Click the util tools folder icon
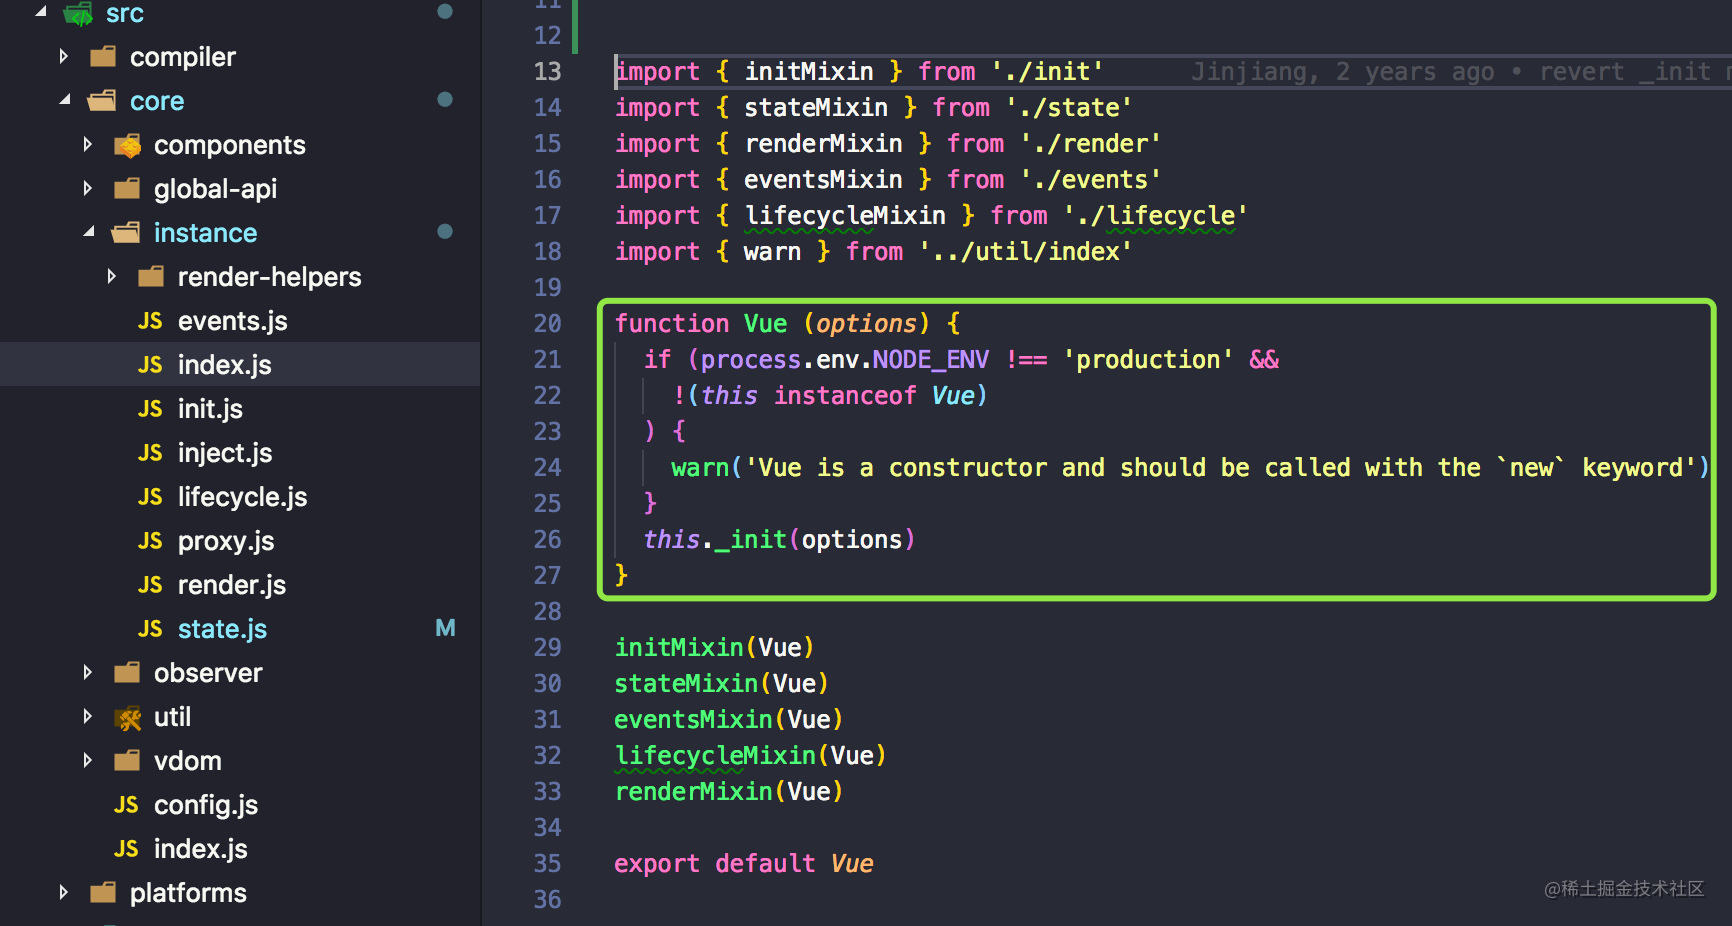Image resolution: width=1732 pixels, height=926 pixels. pos(127,718)
